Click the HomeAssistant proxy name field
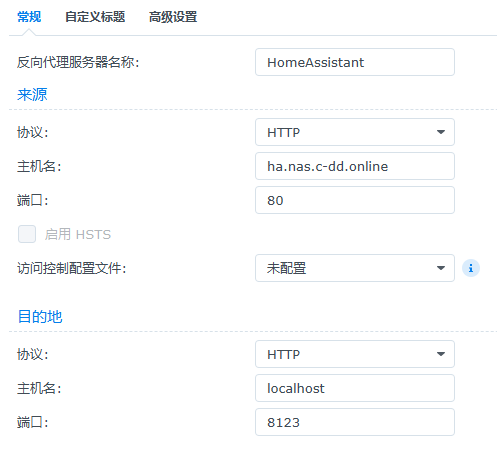Viewport: 497px width, 456px height. (x=355, y=62)
